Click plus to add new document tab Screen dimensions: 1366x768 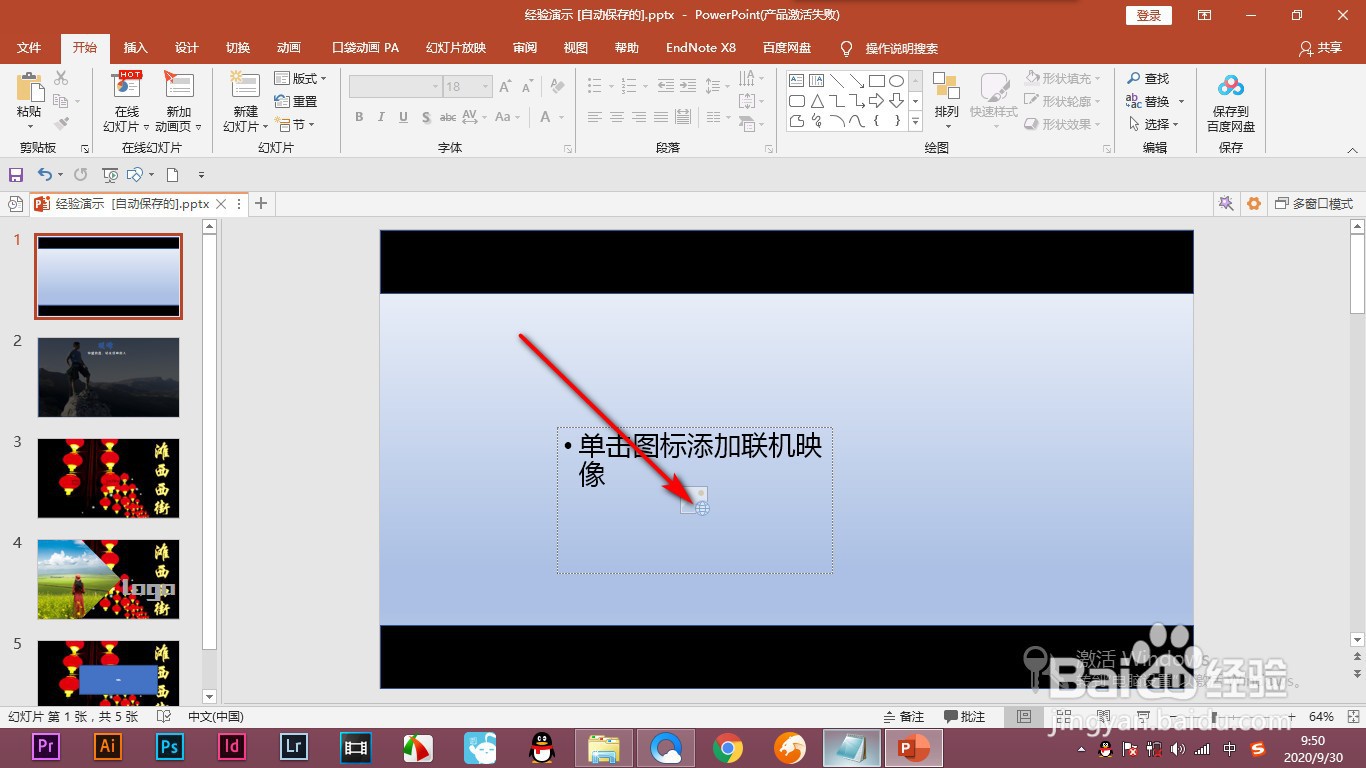261,203
